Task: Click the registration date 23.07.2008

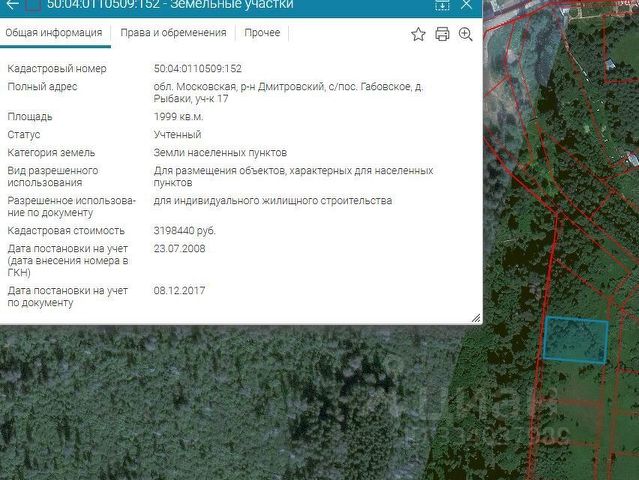Action: point(179,249)
